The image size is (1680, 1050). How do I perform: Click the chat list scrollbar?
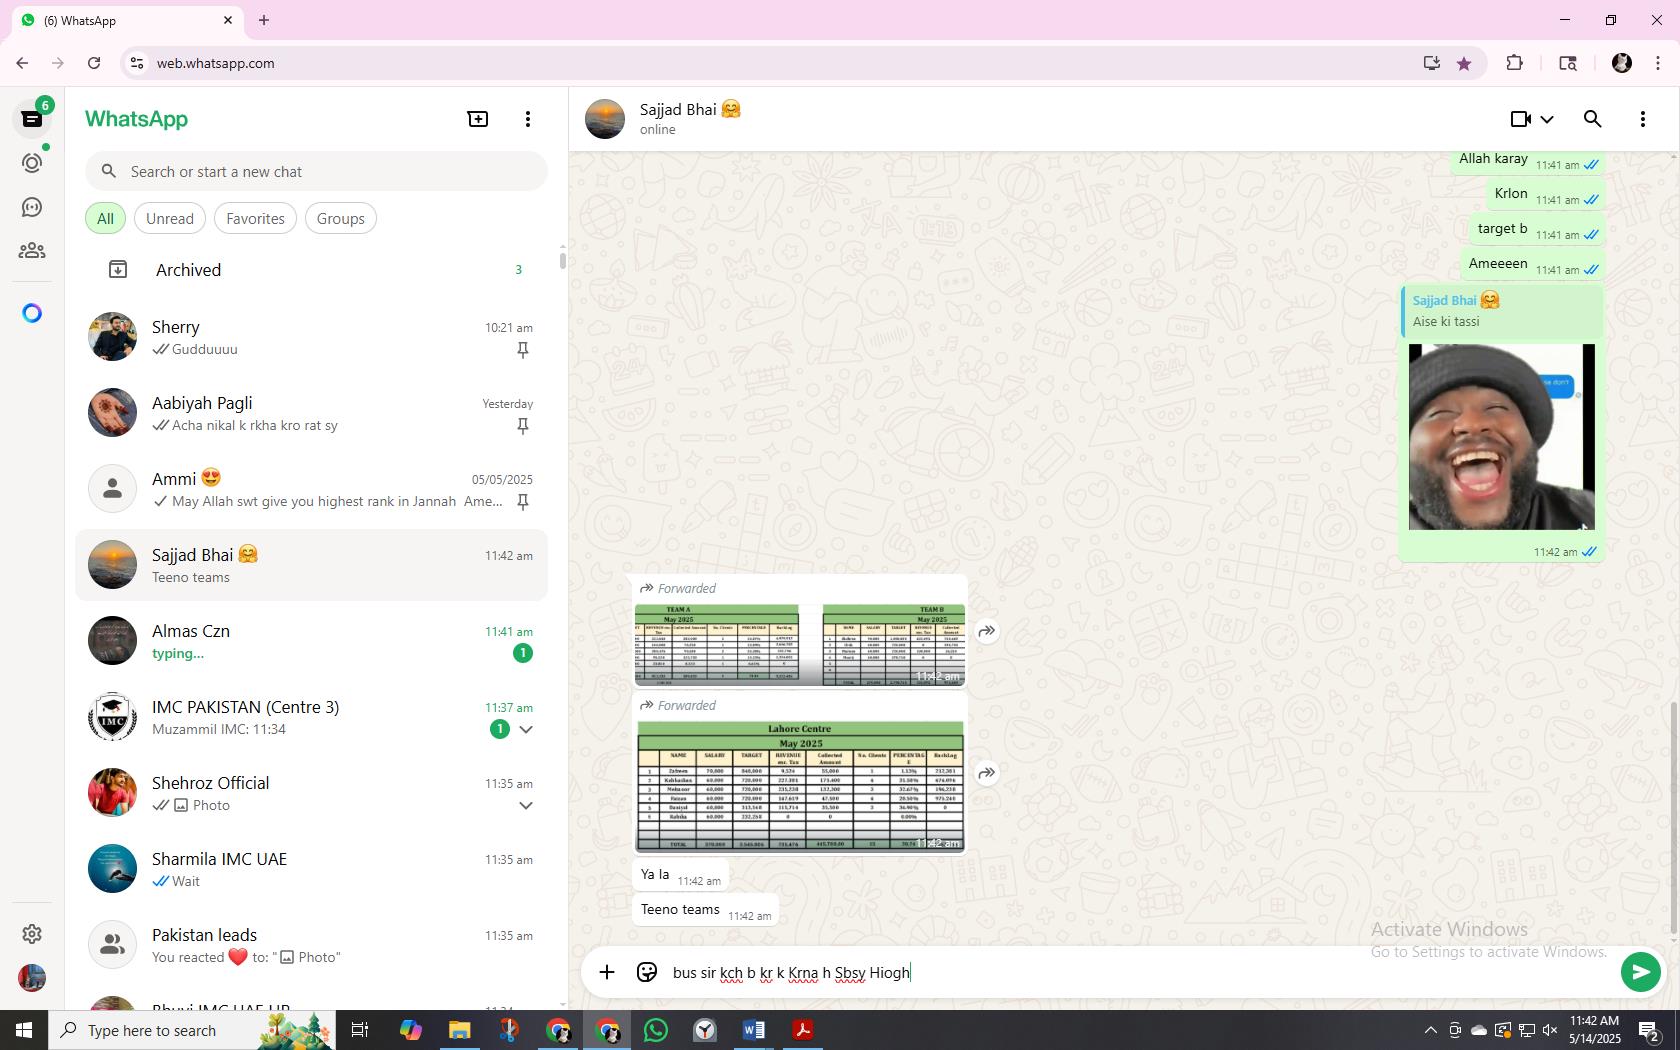tap(562, 260)
